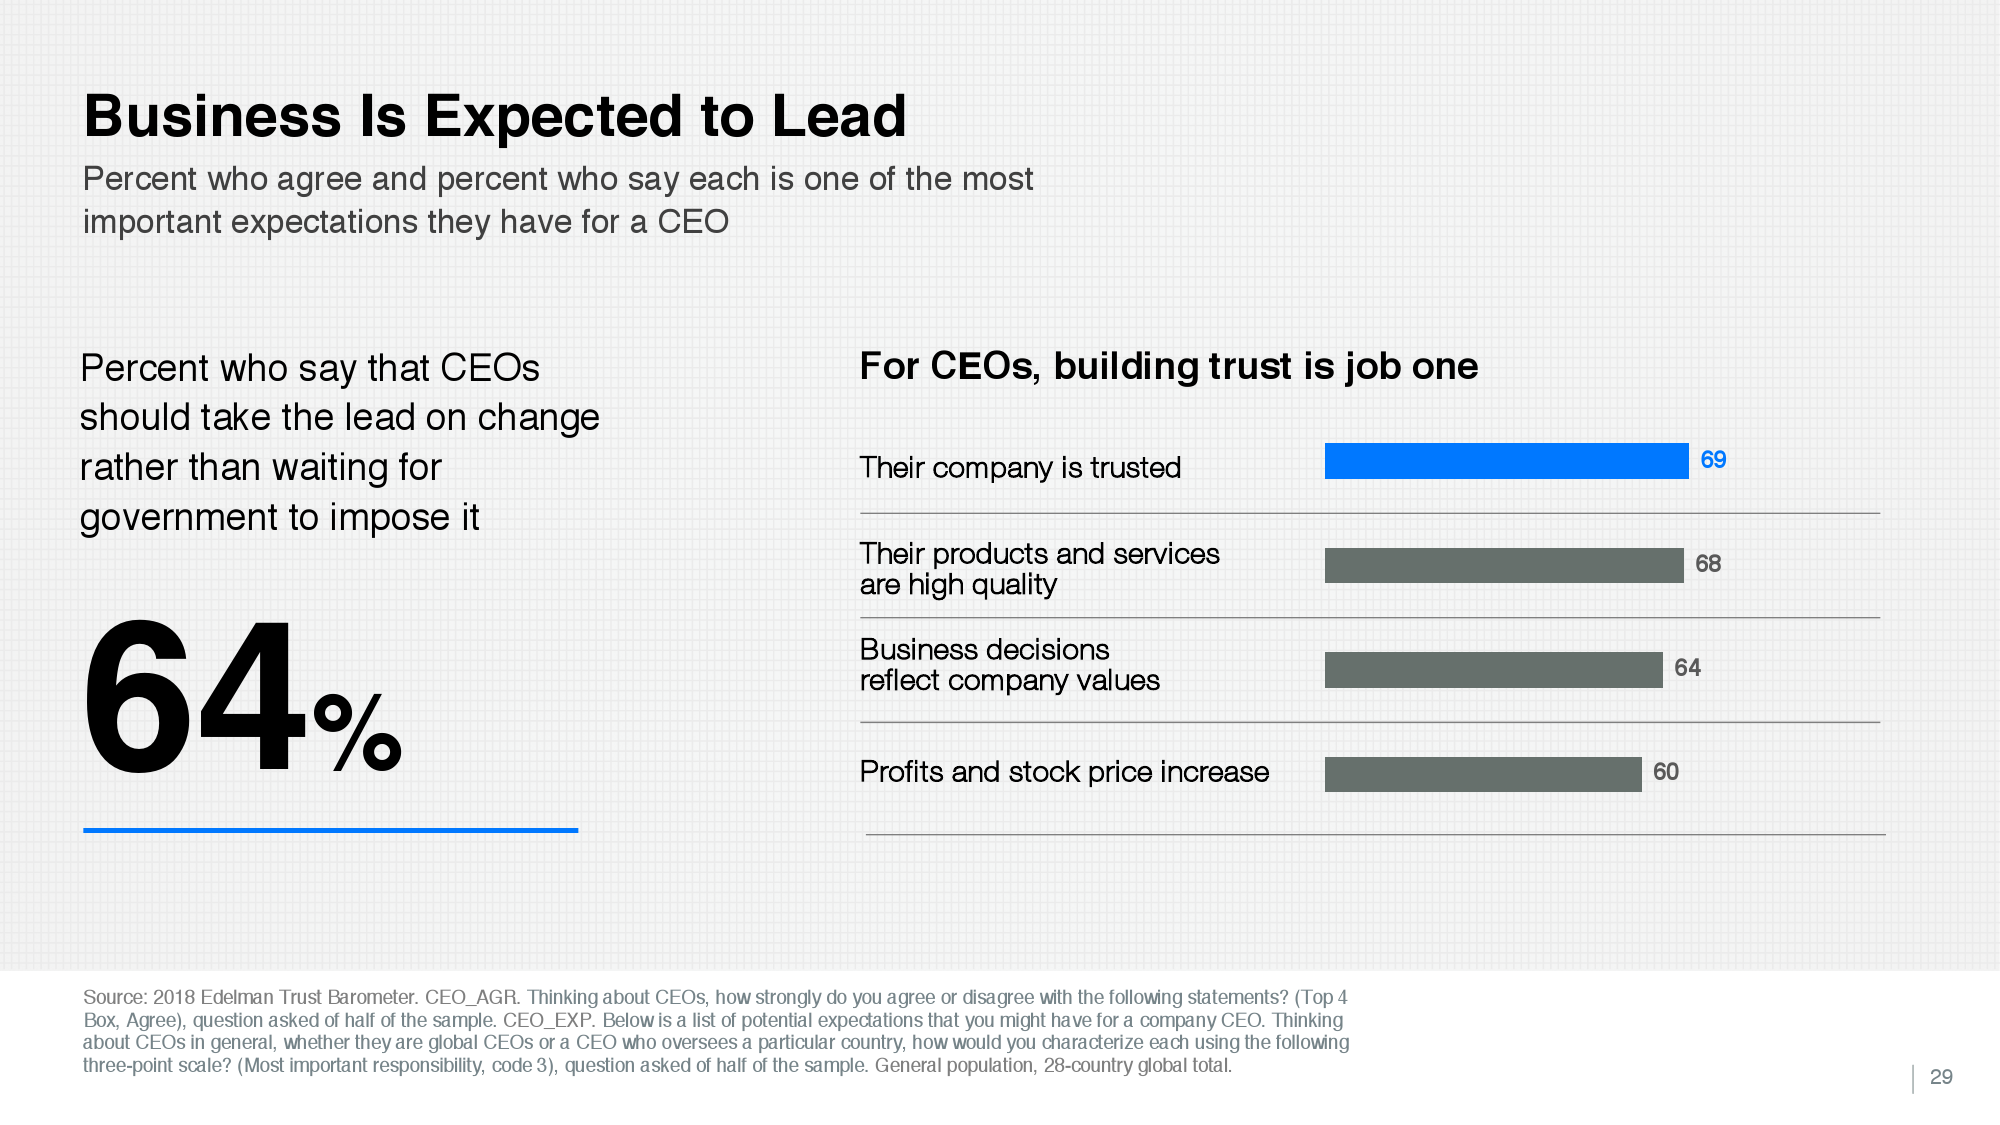Screen dimensions: 2000x1125
Task: Select the 'Percent who say that CEOs' paragraph
Action: pyautogui.click(x=340, y=443)
